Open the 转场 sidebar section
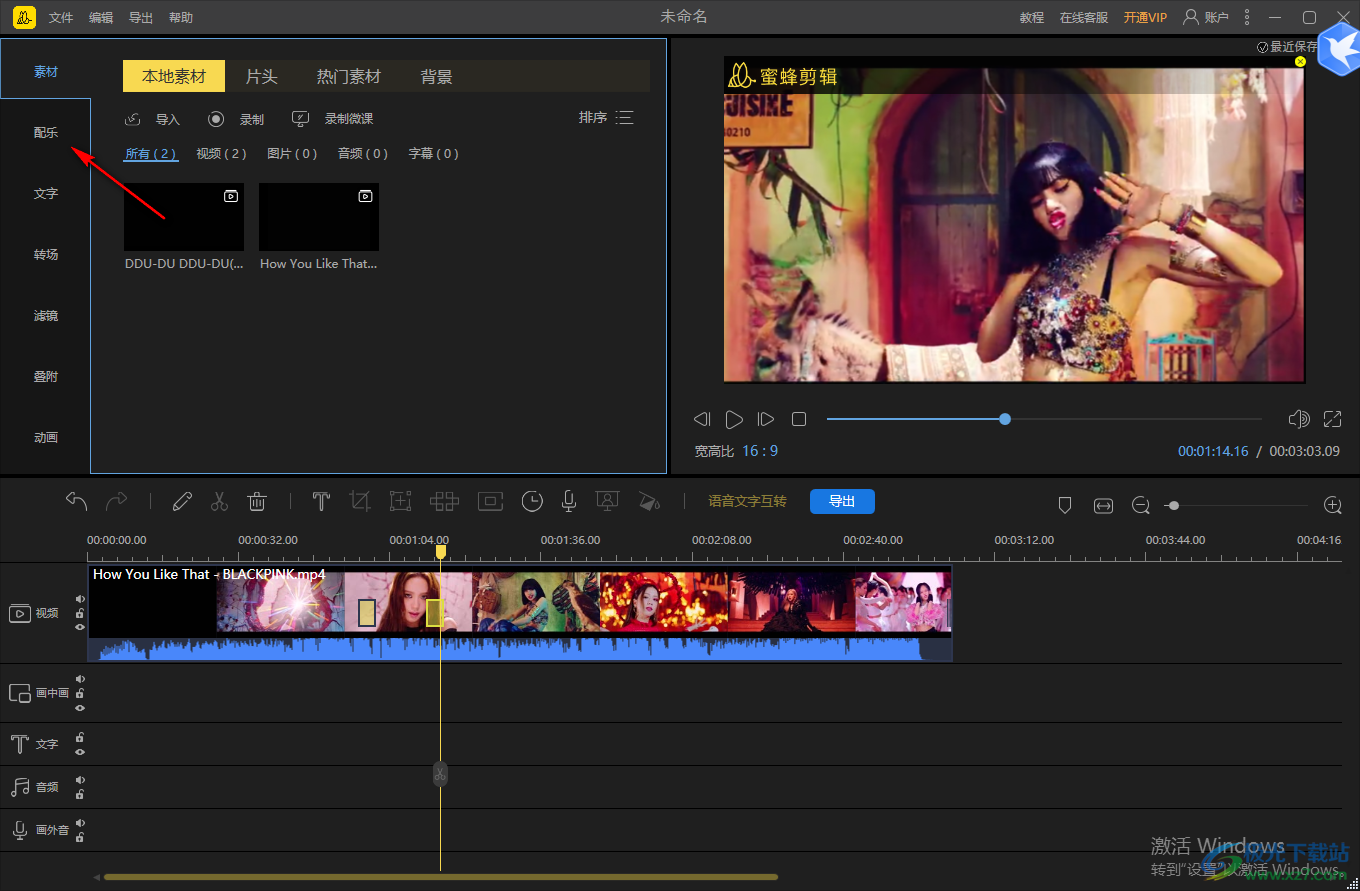 pos(46,254)
